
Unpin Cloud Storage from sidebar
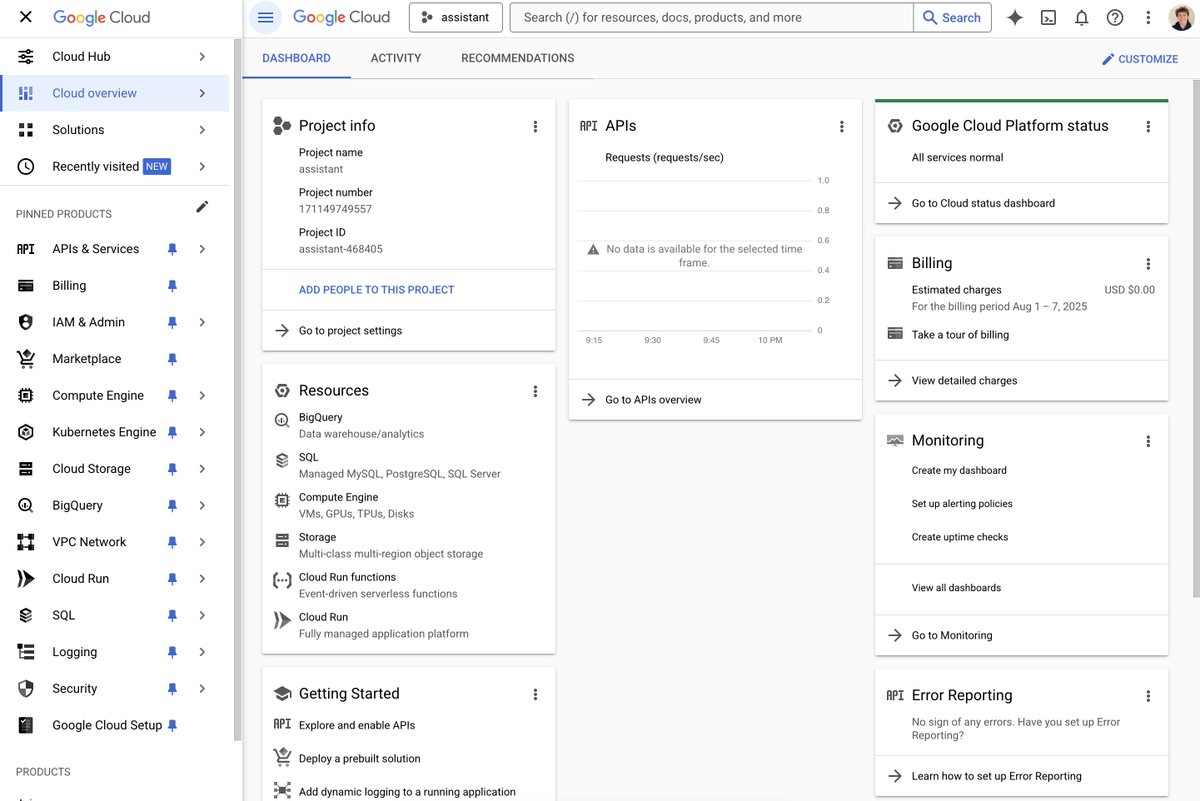pyautogui.click(x=172, y=469)
